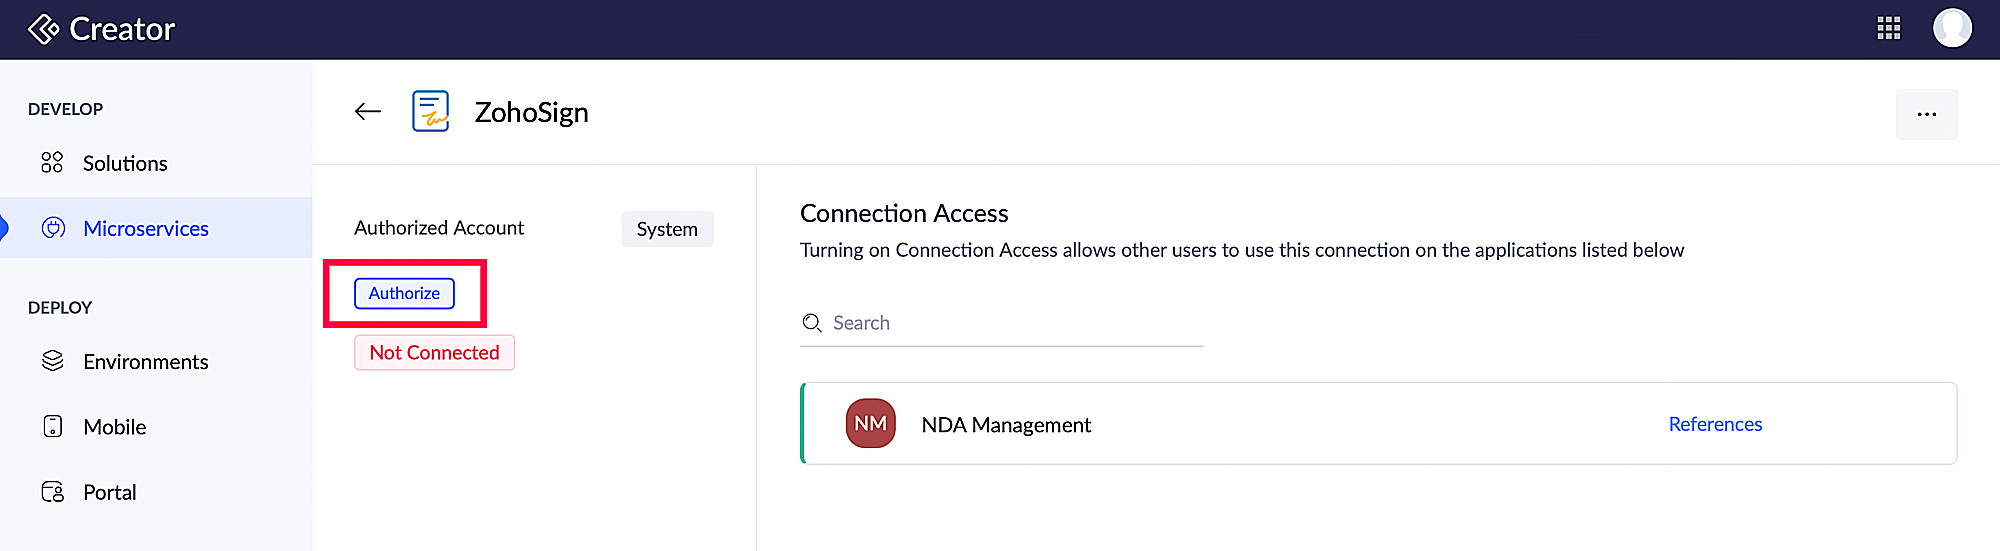Click the Search applications field
This screenshot has height=551, width=2000.
(x=1001, y=323)
